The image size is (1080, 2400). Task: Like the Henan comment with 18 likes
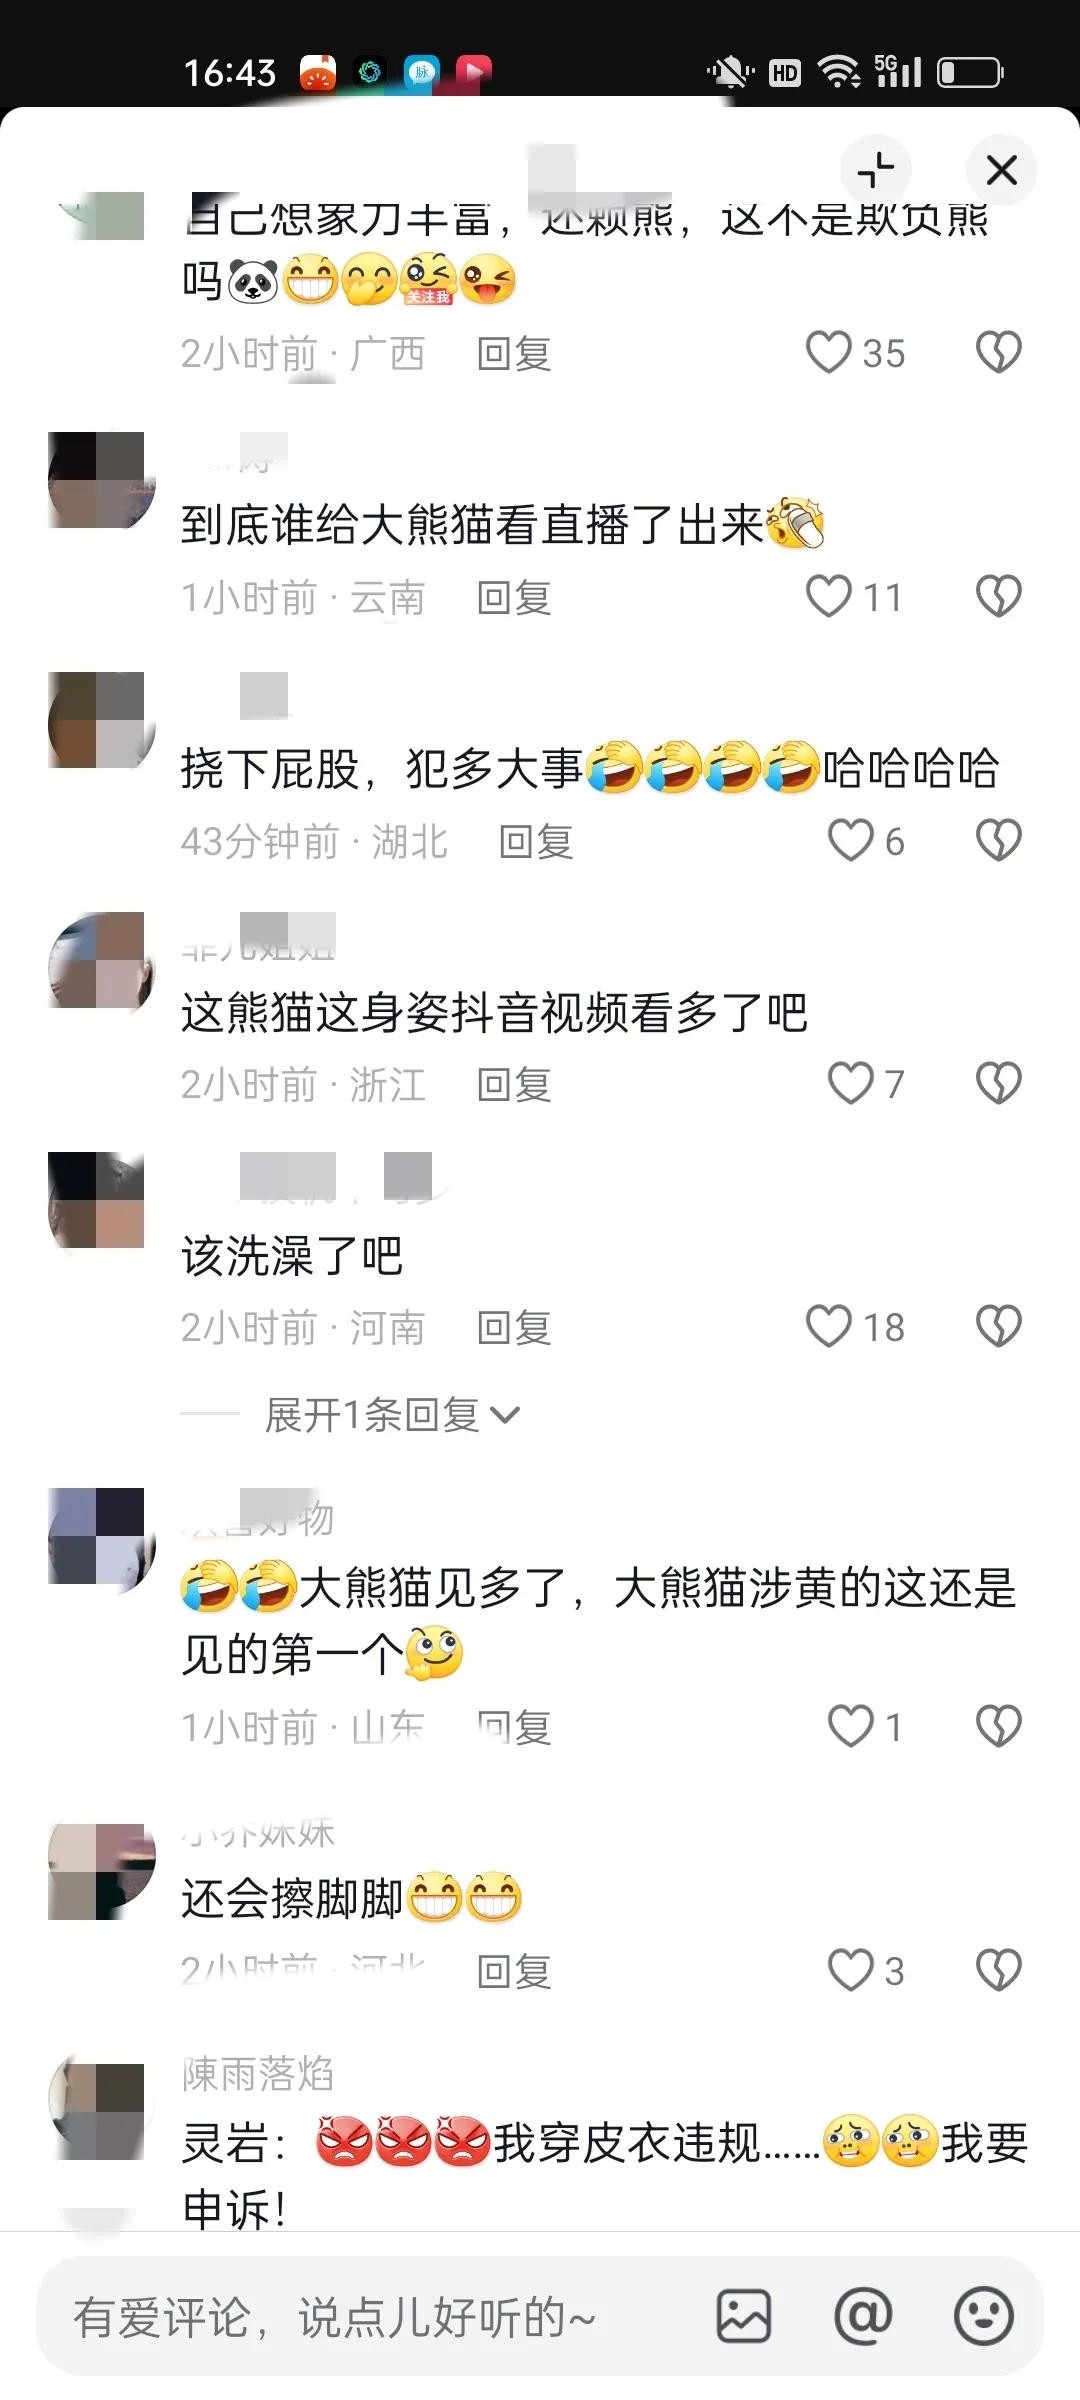[x=829, y=1327]
